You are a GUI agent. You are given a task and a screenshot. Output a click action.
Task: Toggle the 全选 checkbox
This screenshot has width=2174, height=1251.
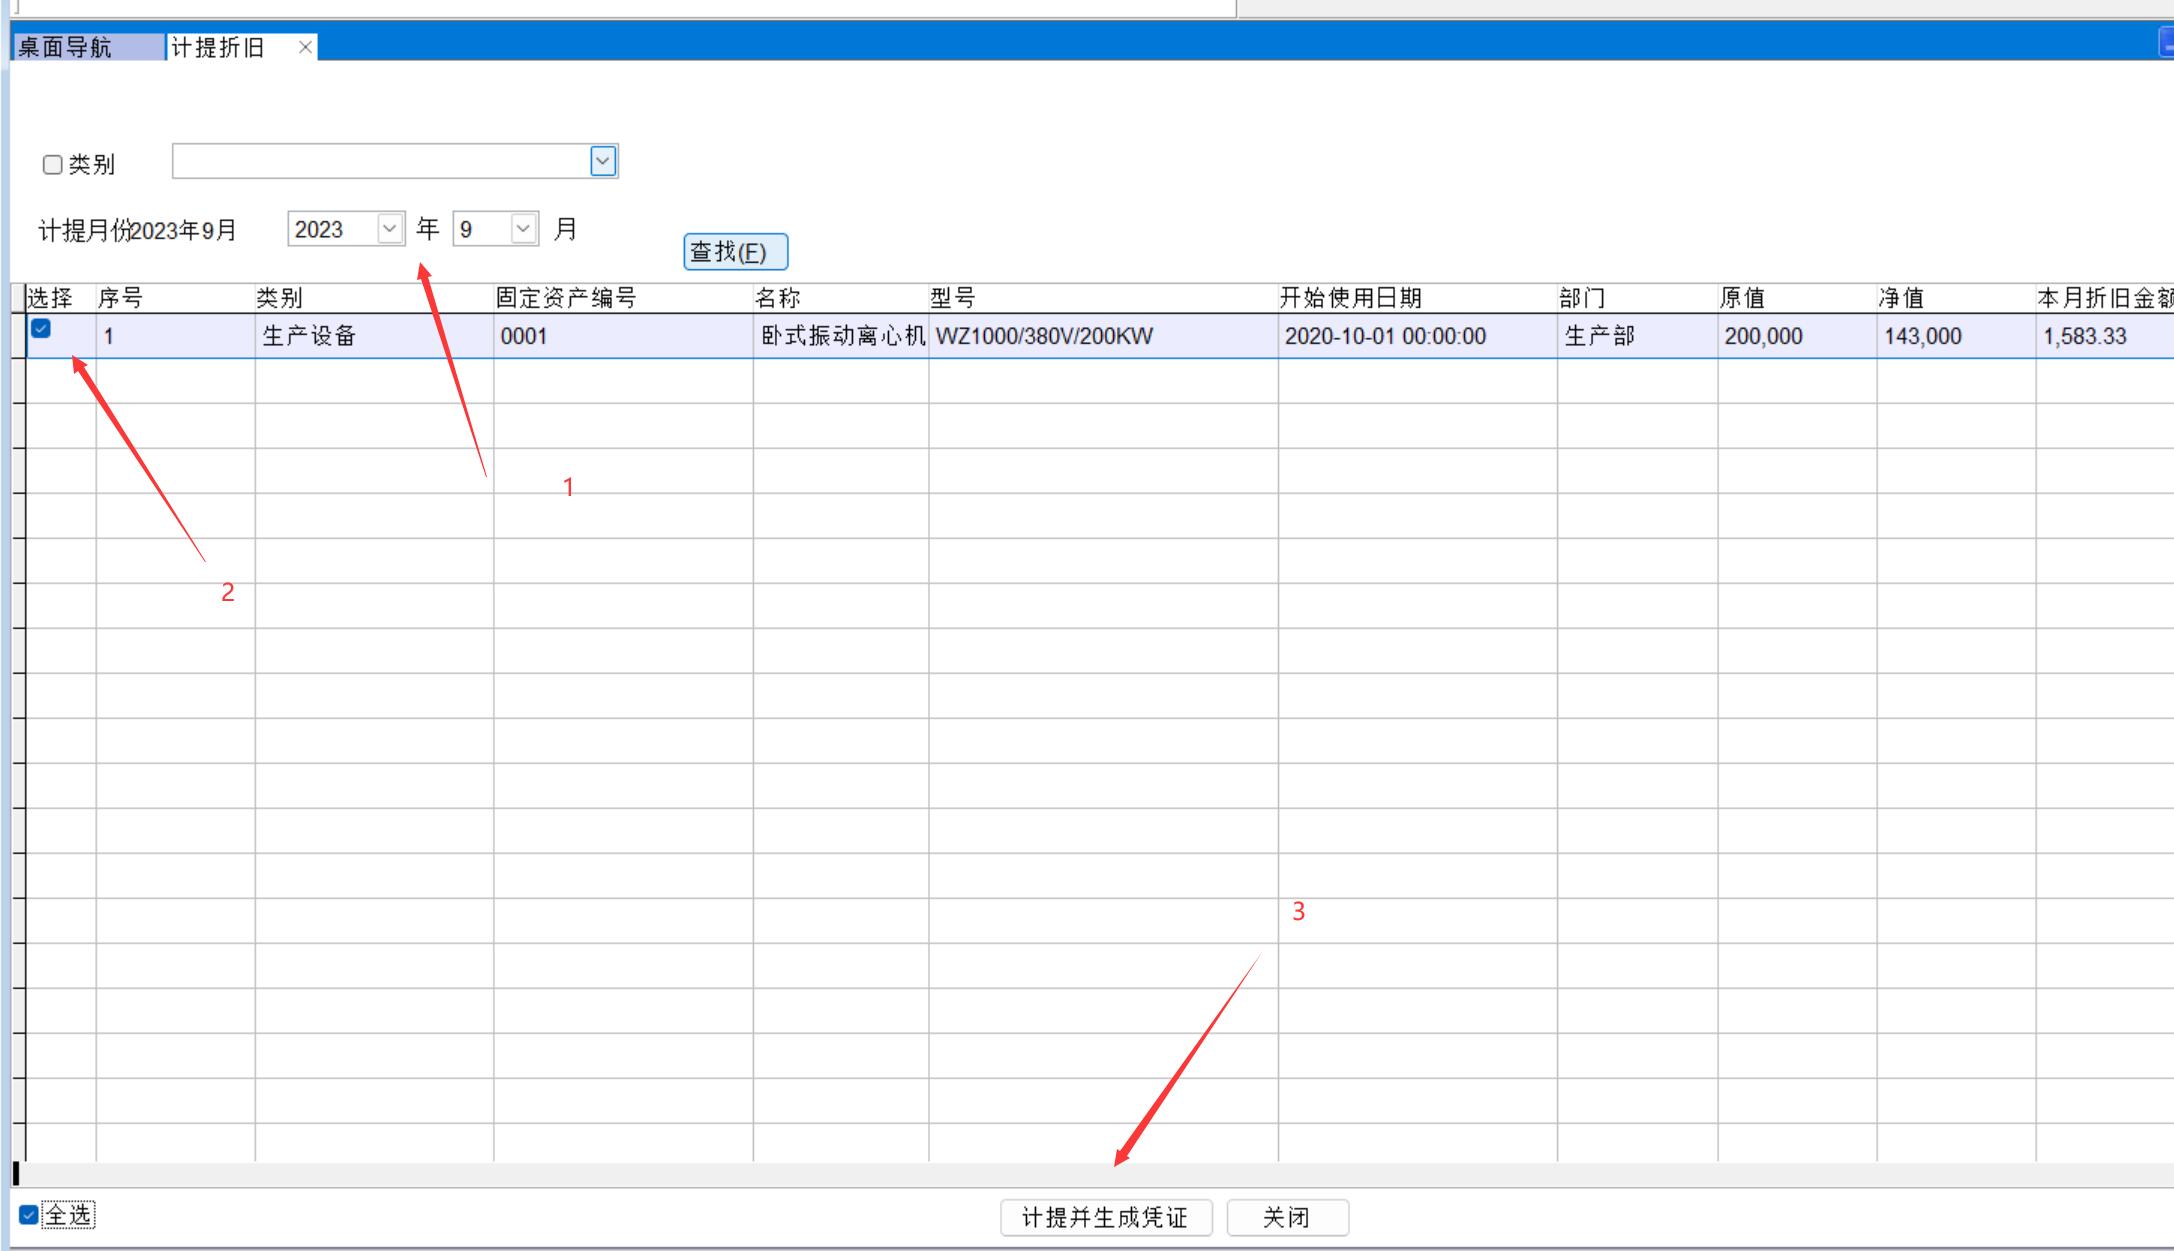click(29, 1215)
